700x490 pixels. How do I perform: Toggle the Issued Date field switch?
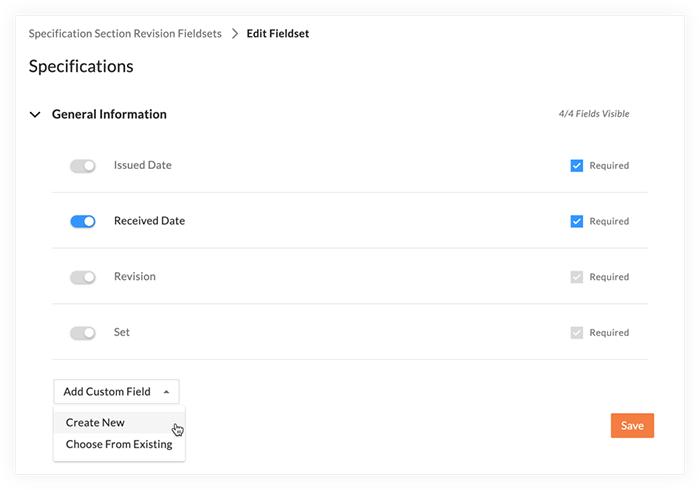(83, 166)
